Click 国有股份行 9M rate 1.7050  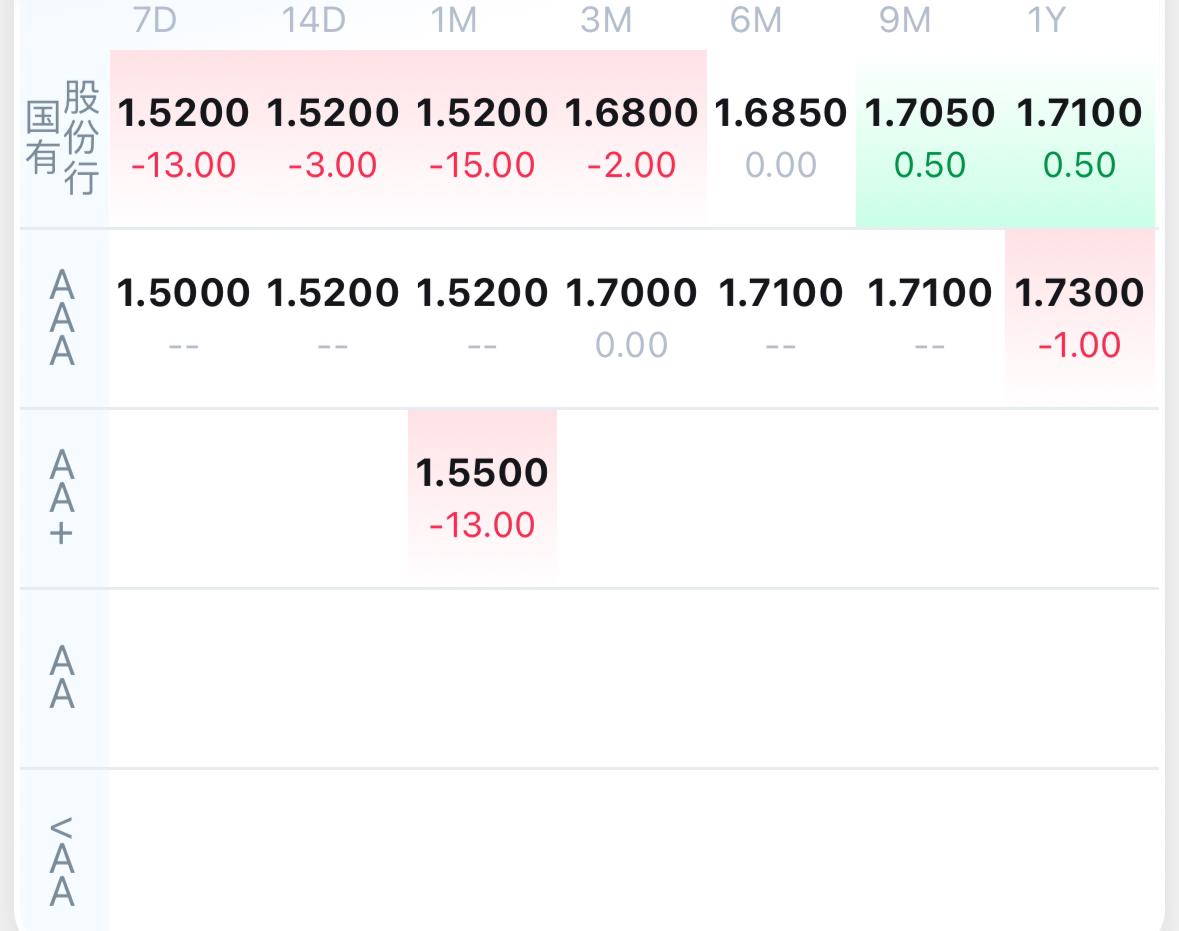click(x=930, y=114)
